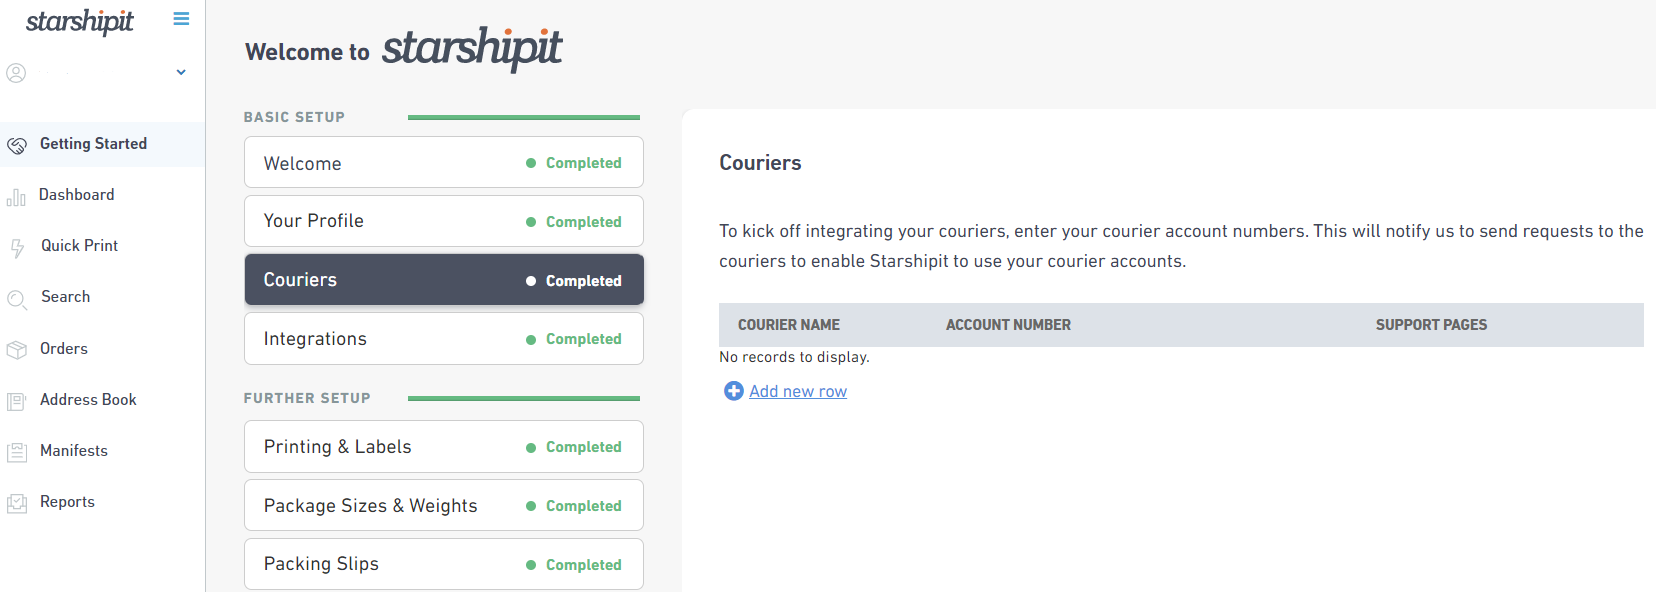Open the Welcome setup step

point(444,162)
